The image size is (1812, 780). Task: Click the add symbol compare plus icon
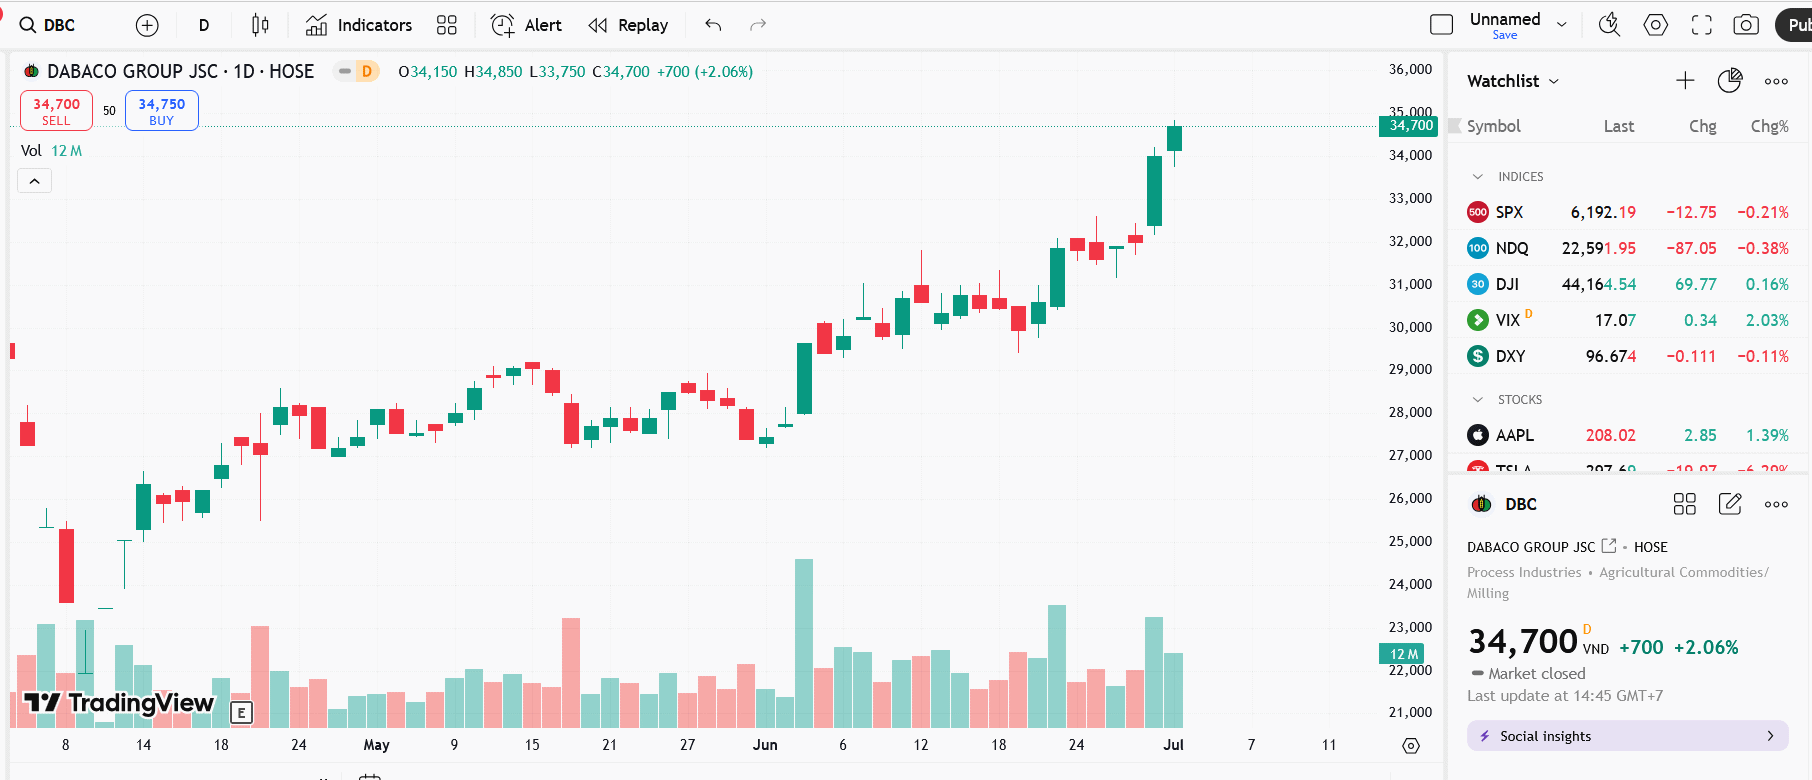coord(147,25)
